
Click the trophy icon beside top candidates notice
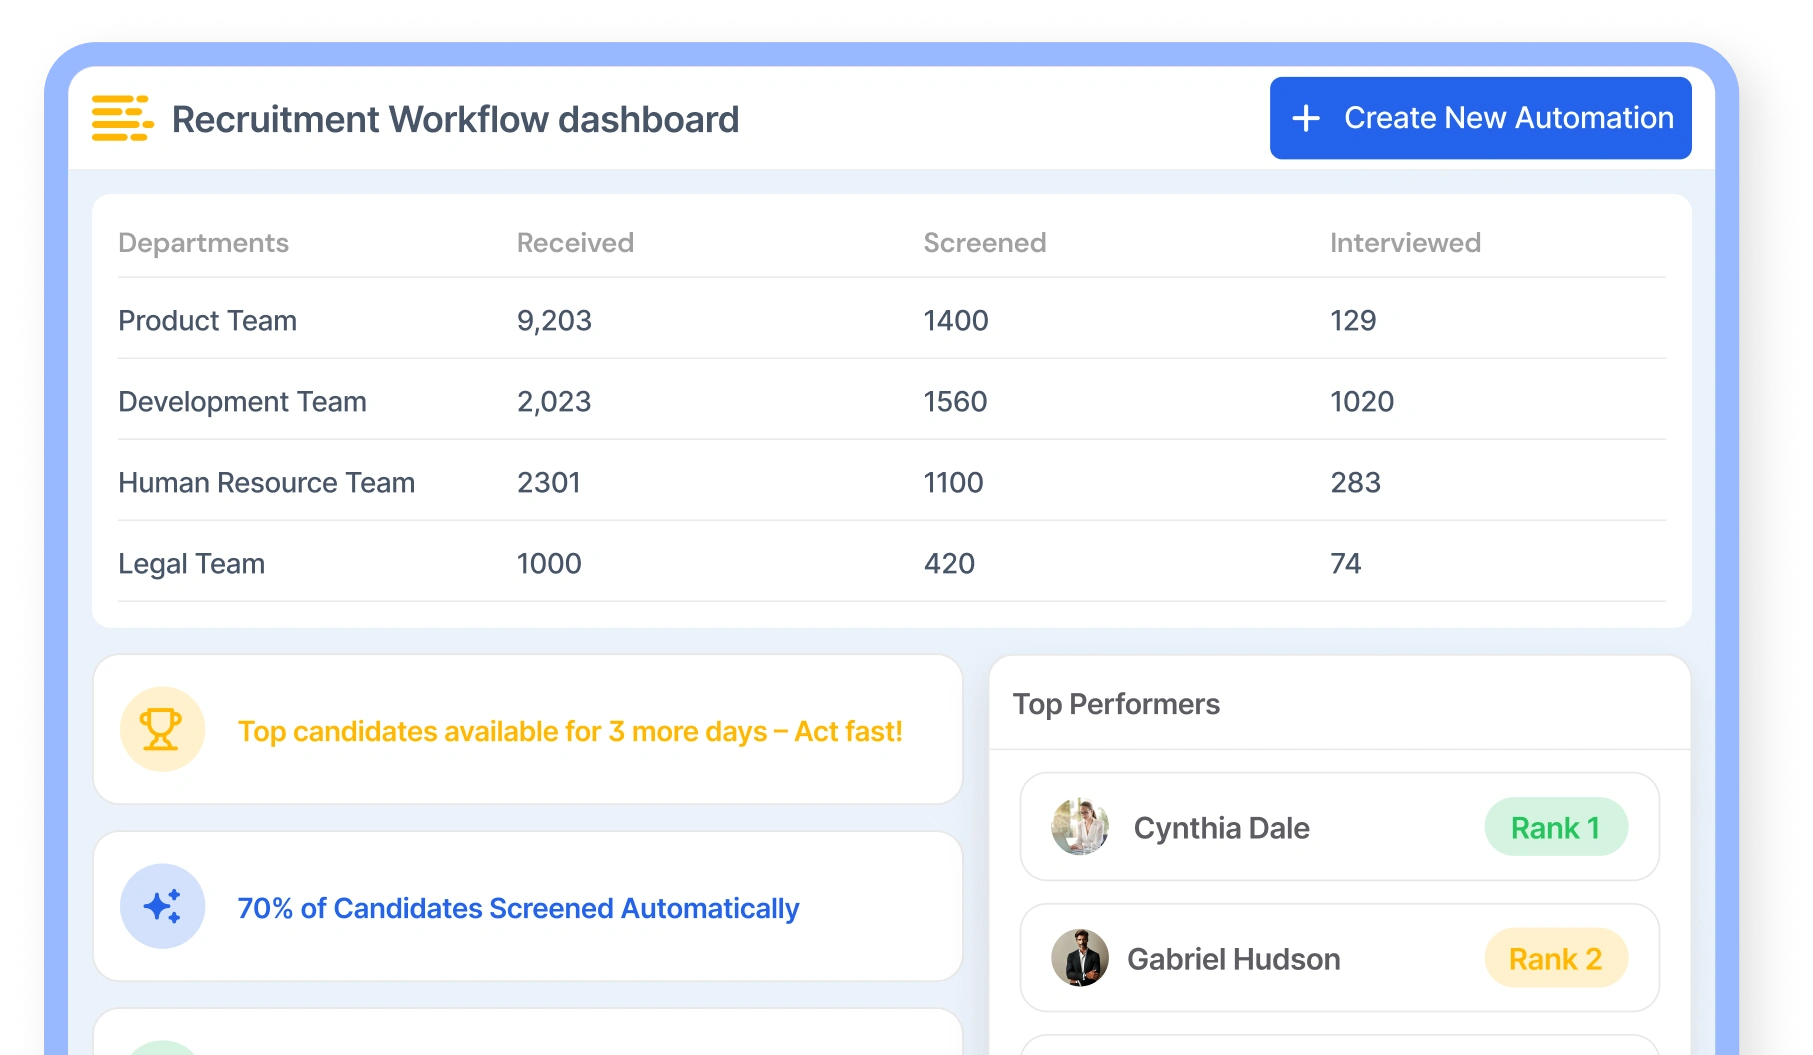click(x=162, y=729)
